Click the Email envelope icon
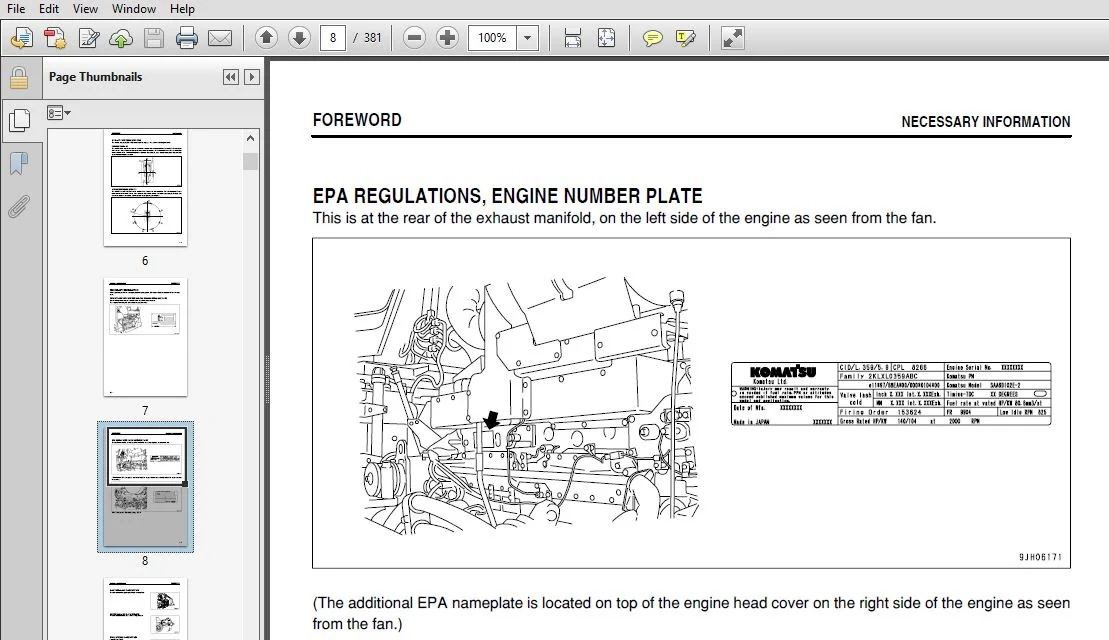The width and height of the screenshot is (1109, 640). 220,38
